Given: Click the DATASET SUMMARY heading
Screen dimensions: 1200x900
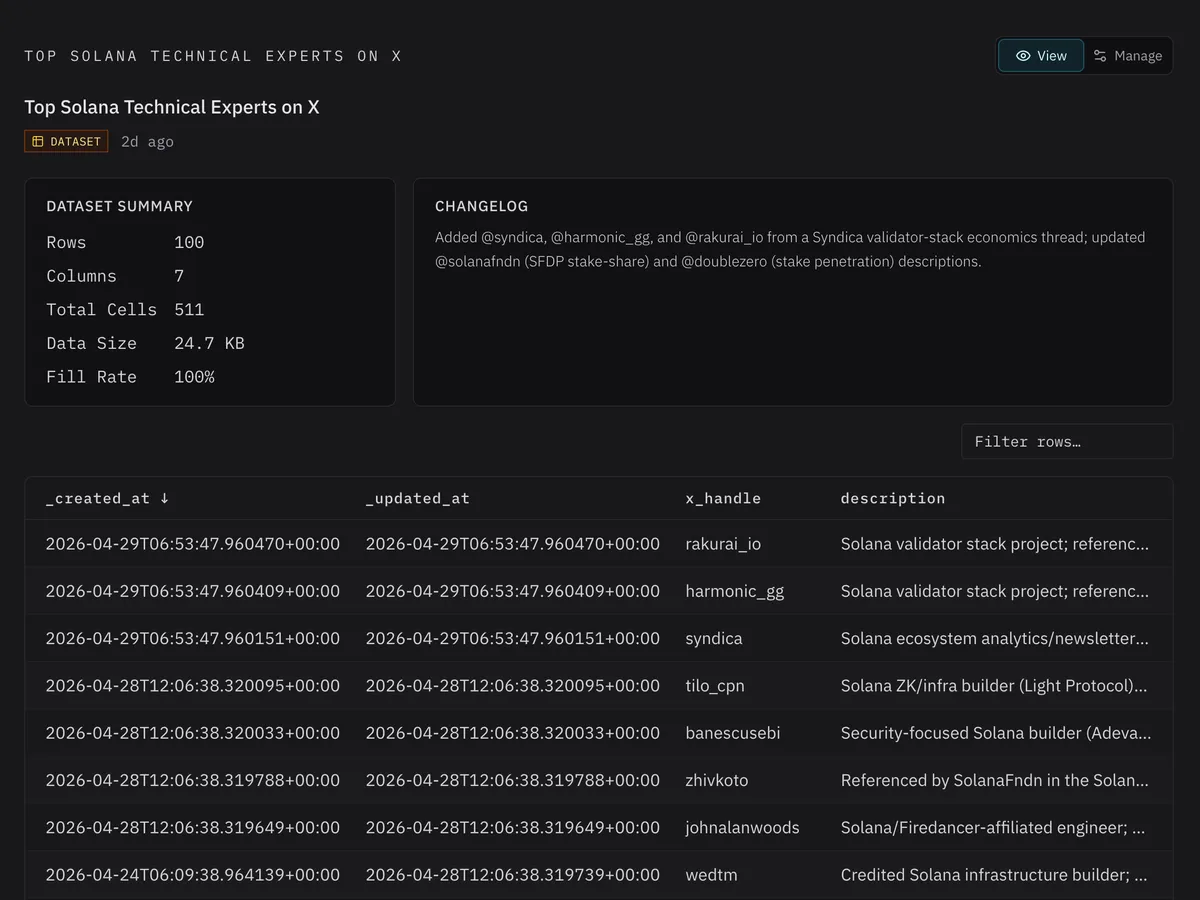Looking at the screenshot, I should tap(120, 206).
